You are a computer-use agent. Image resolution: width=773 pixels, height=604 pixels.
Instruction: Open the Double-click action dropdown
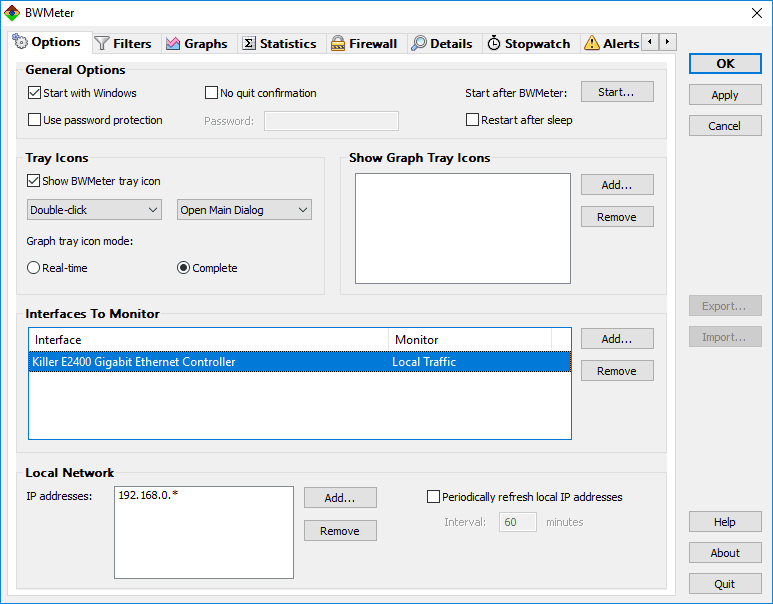[94, 210]
